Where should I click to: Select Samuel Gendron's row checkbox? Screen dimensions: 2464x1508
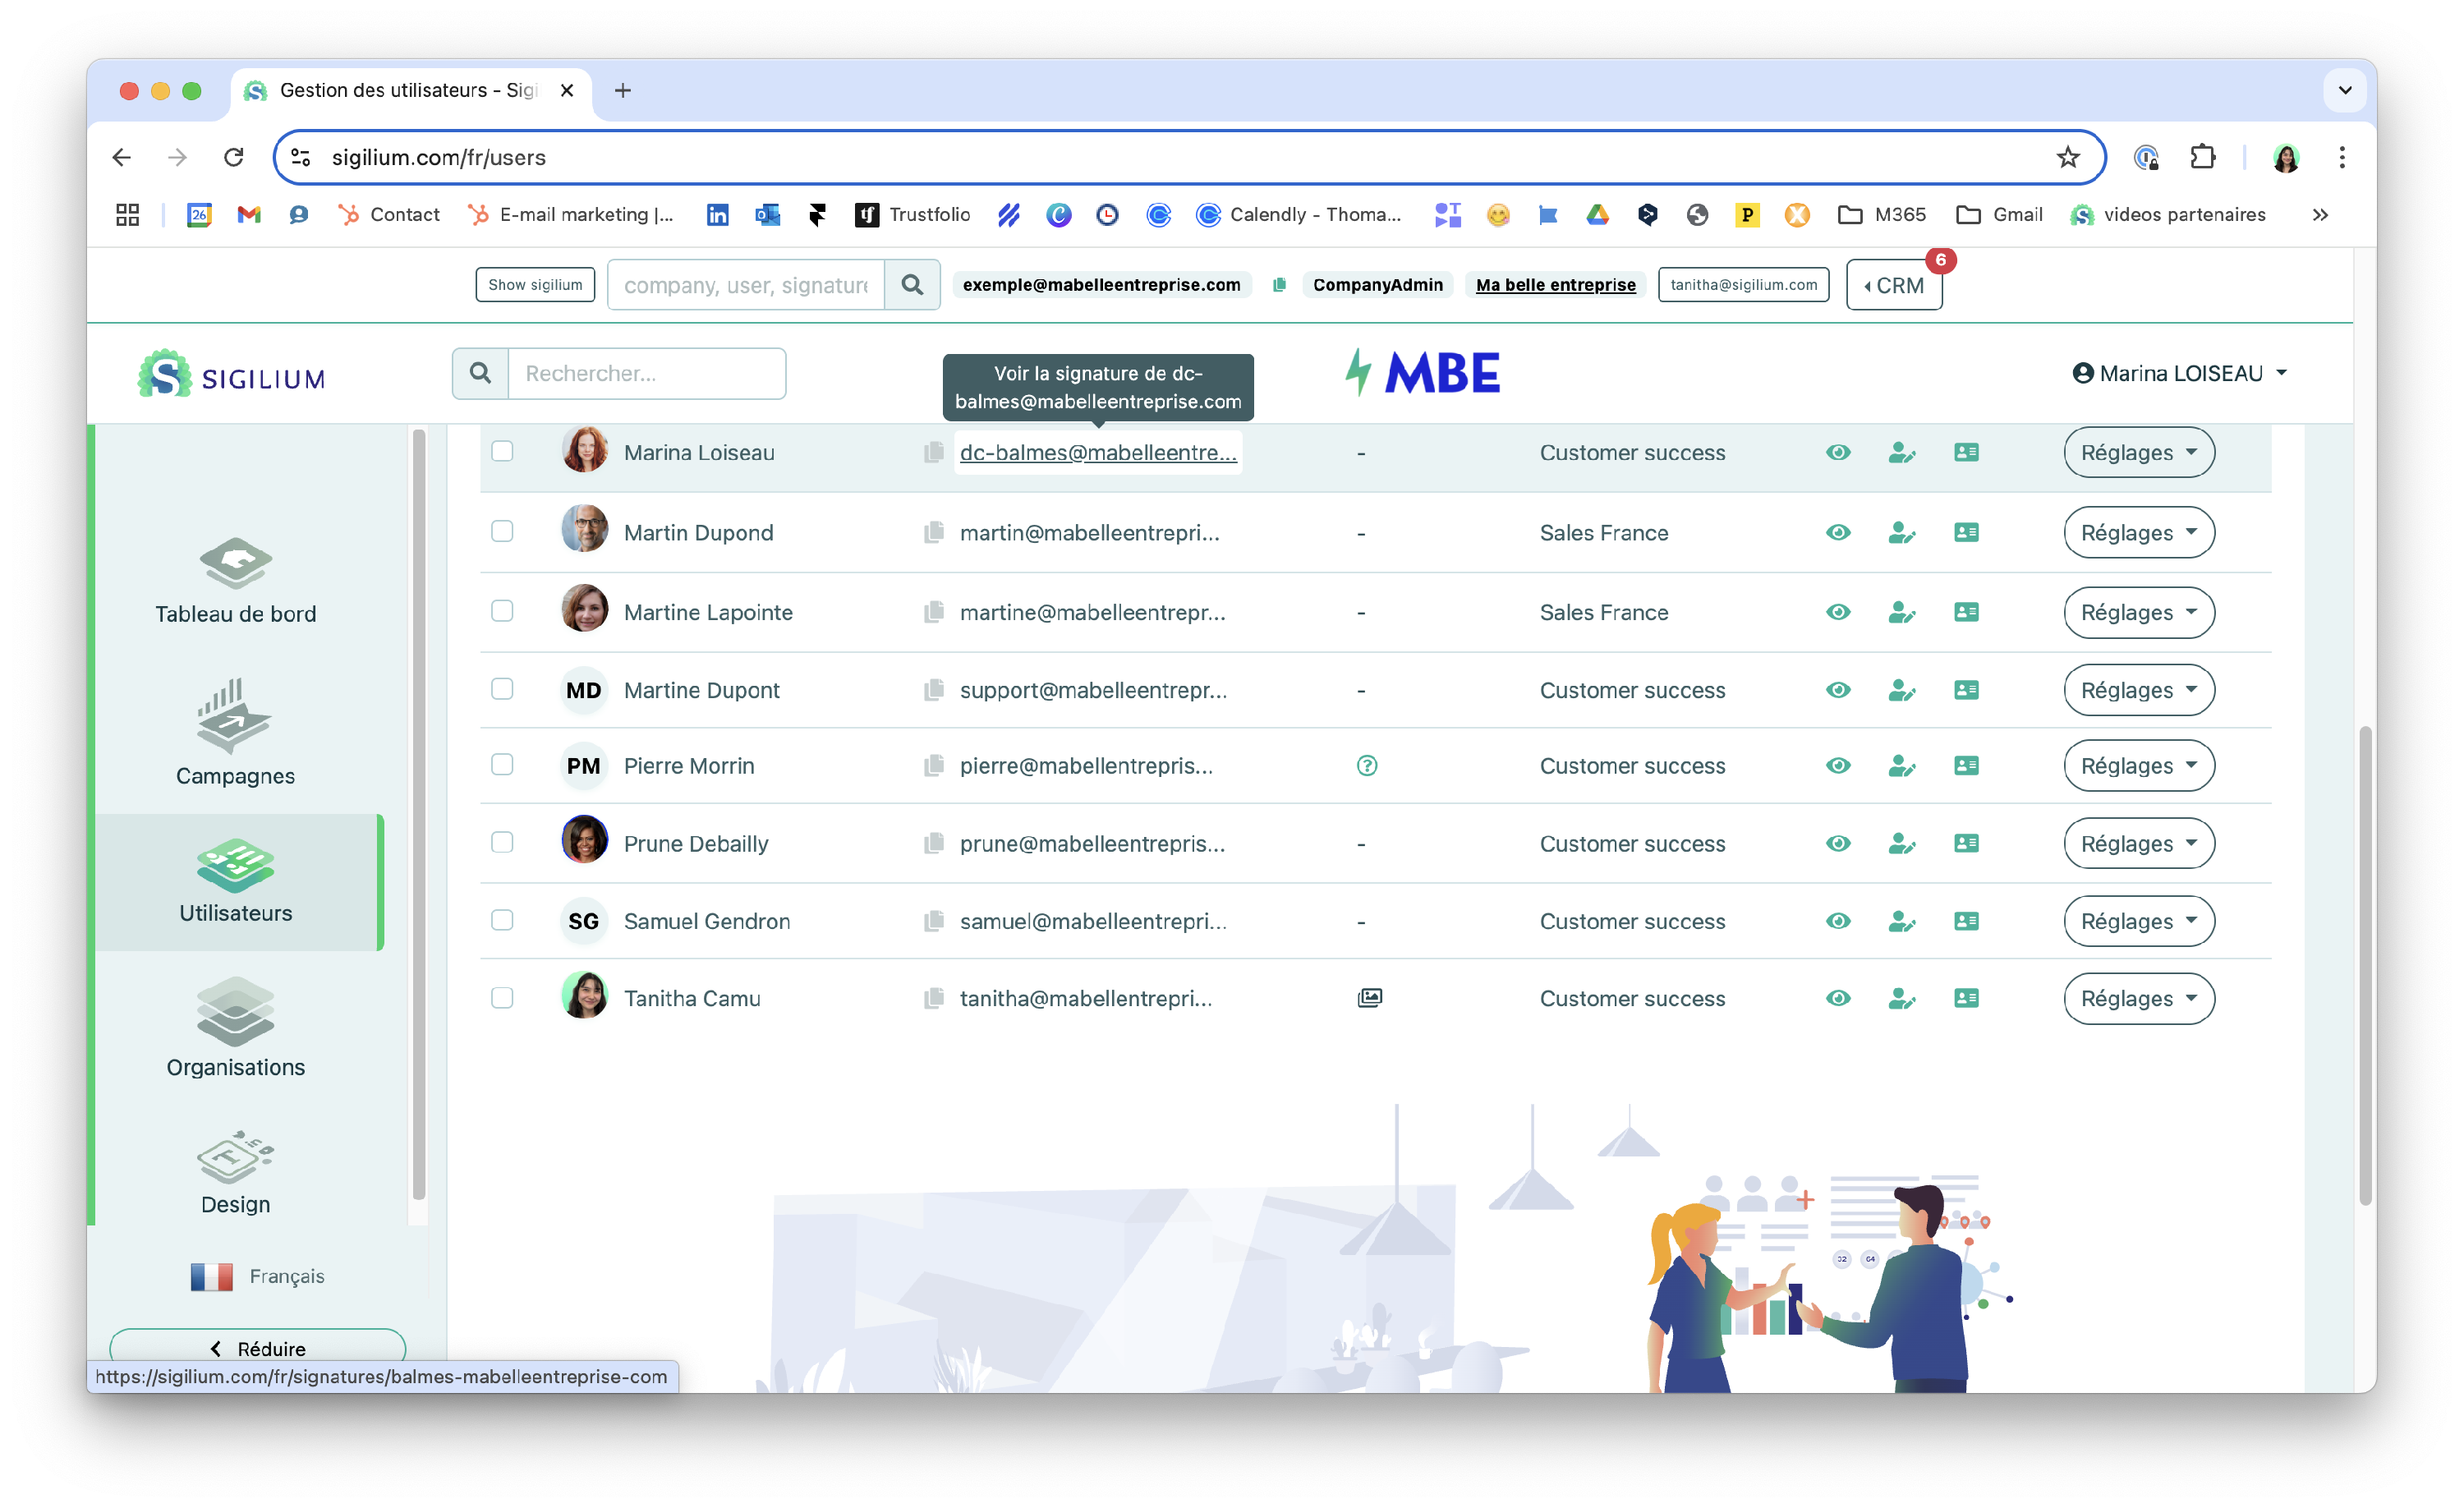click(x=502, y=920)
